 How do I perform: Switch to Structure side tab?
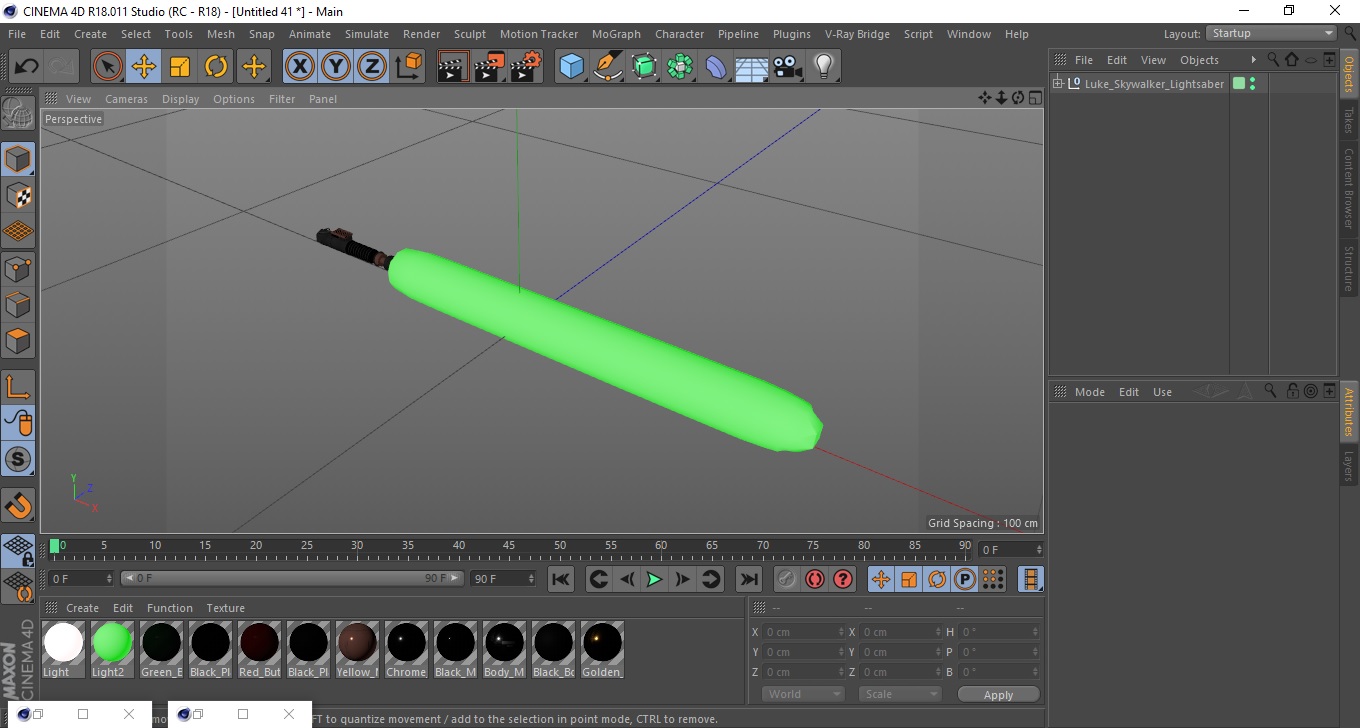[x=1348, y=267]
